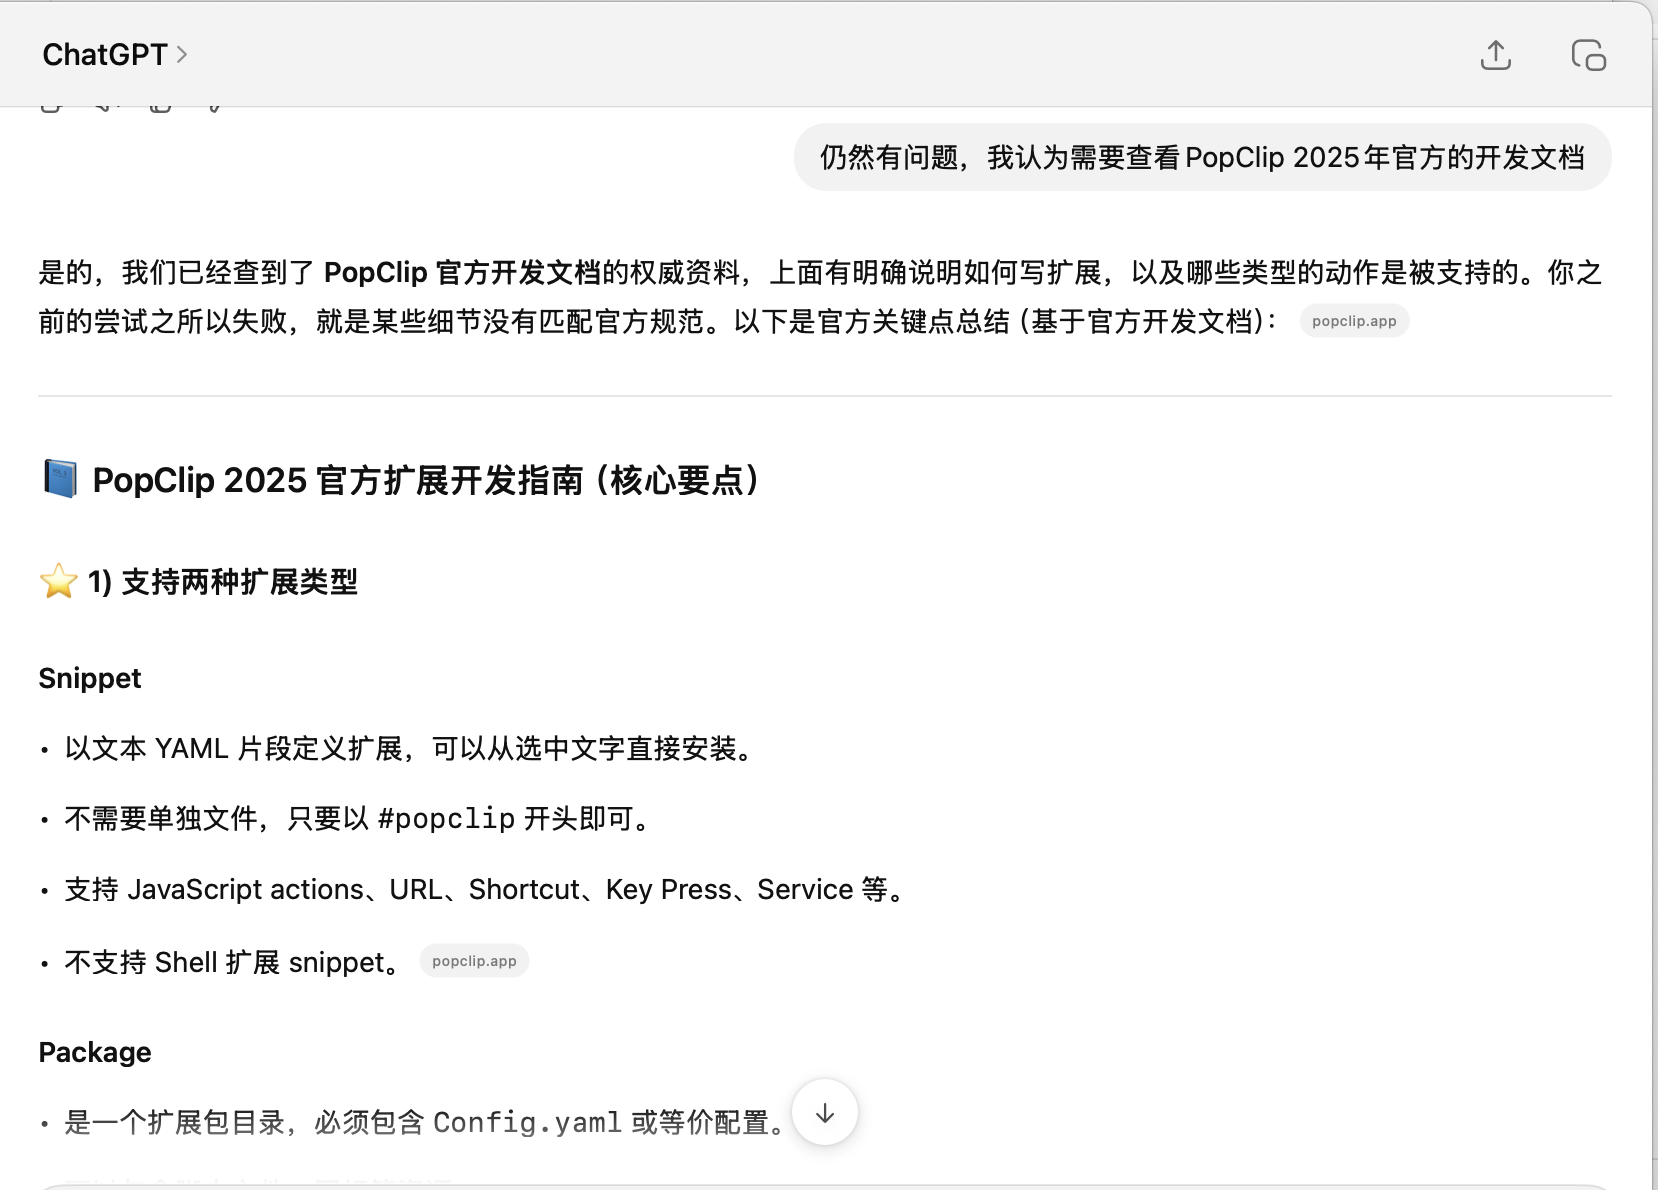The image size is (1658, 1190).
Task: Click the user message bubble about PopClip 2025
Action: (1202, 158)
